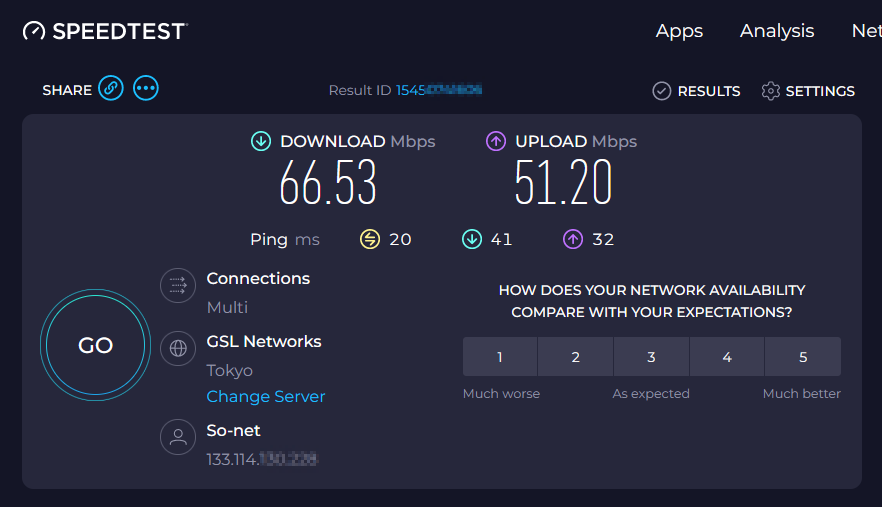Image resolution: width=882 pixels, height=507 pixels.
Task: Click the RESULTS label
Action: [x=709, y=91]
